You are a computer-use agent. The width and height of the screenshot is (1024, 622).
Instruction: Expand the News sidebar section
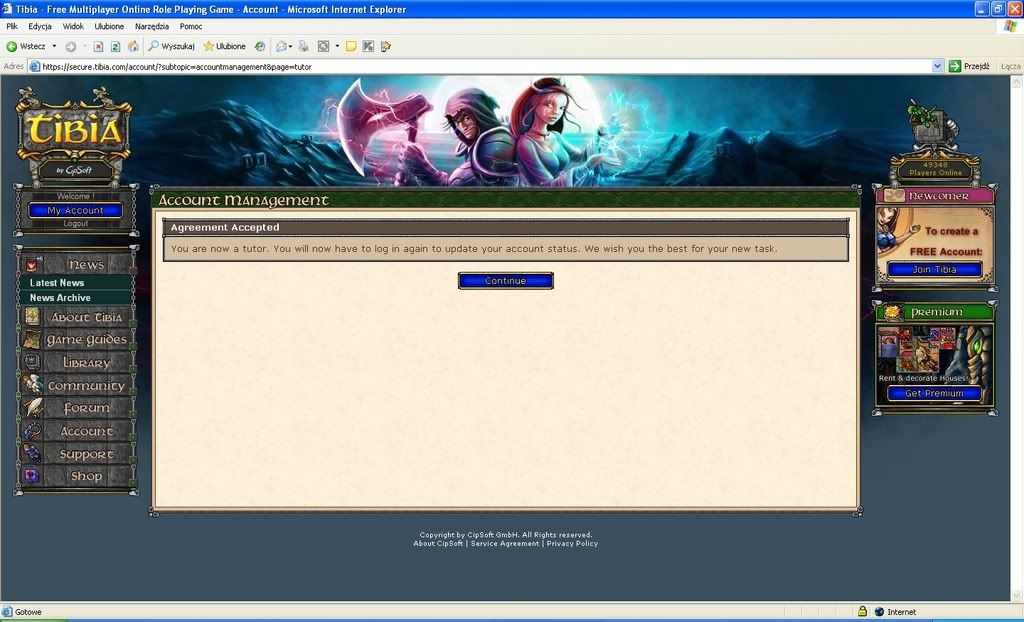click(76, 264)
